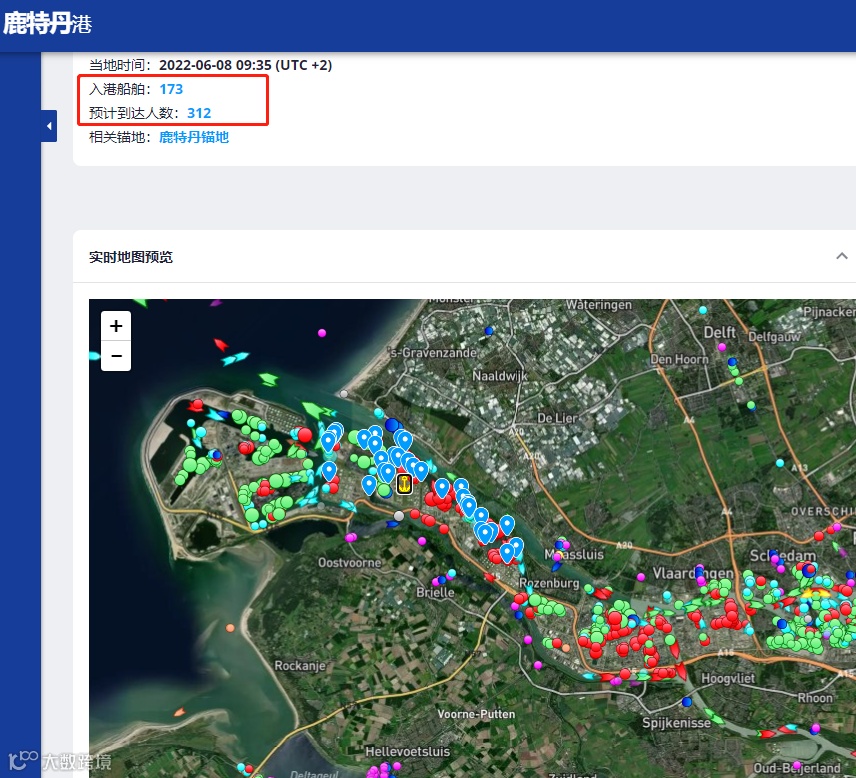Screen dimensions: 856x778
Task: Click the Voorne-Putten label on the map
Action: 476,714
